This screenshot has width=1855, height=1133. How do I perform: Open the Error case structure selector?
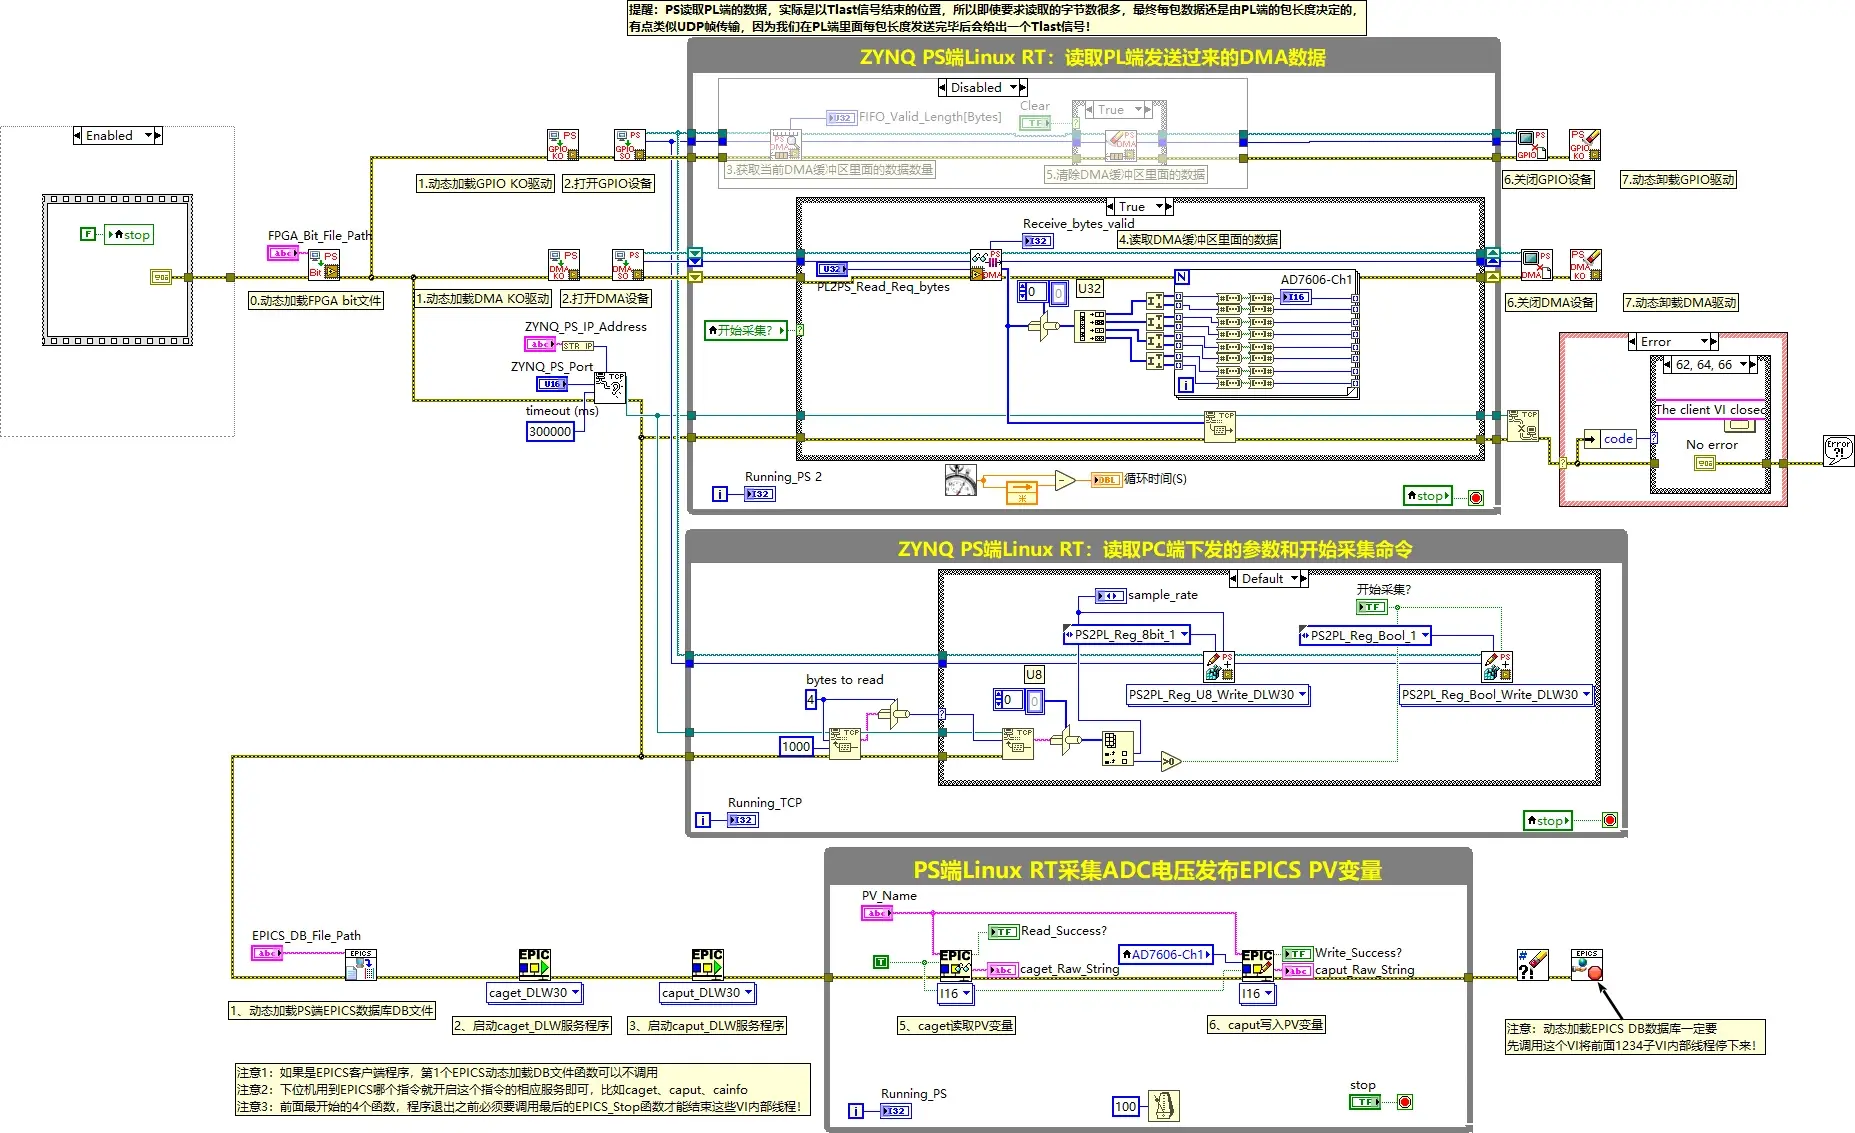[x=1673, y=342]
